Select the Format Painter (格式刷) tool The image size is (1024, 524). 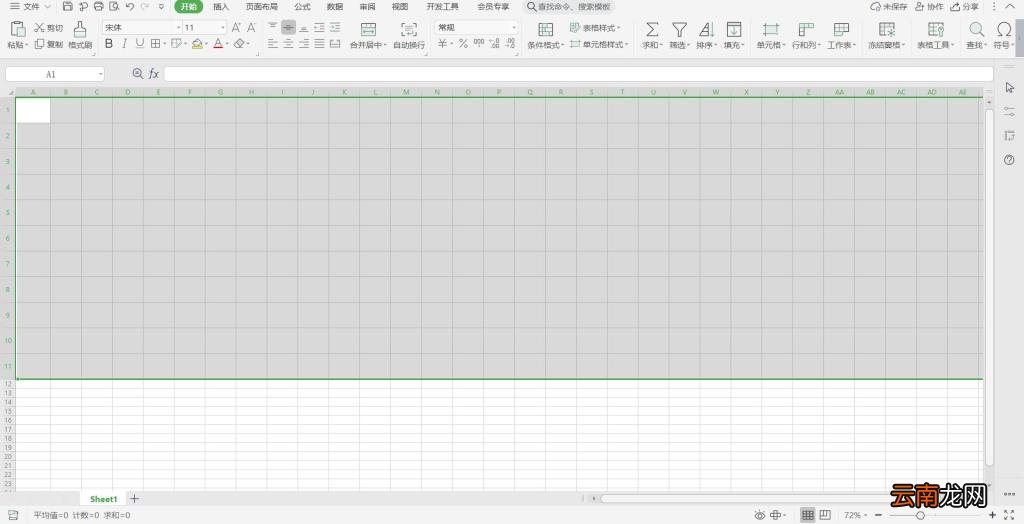[x=80, y=35]
